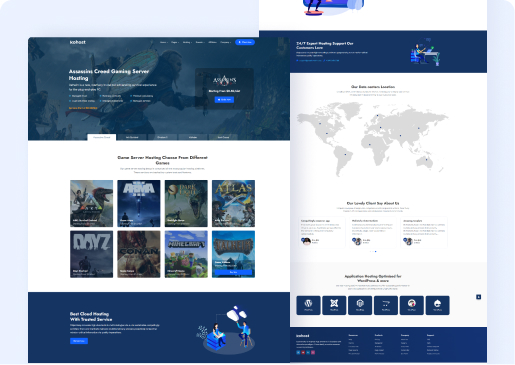This screenshot has height=365, width=515.
Task: Expand the Domain menu in the navigation bar
Action: click(x=200, y=42)
